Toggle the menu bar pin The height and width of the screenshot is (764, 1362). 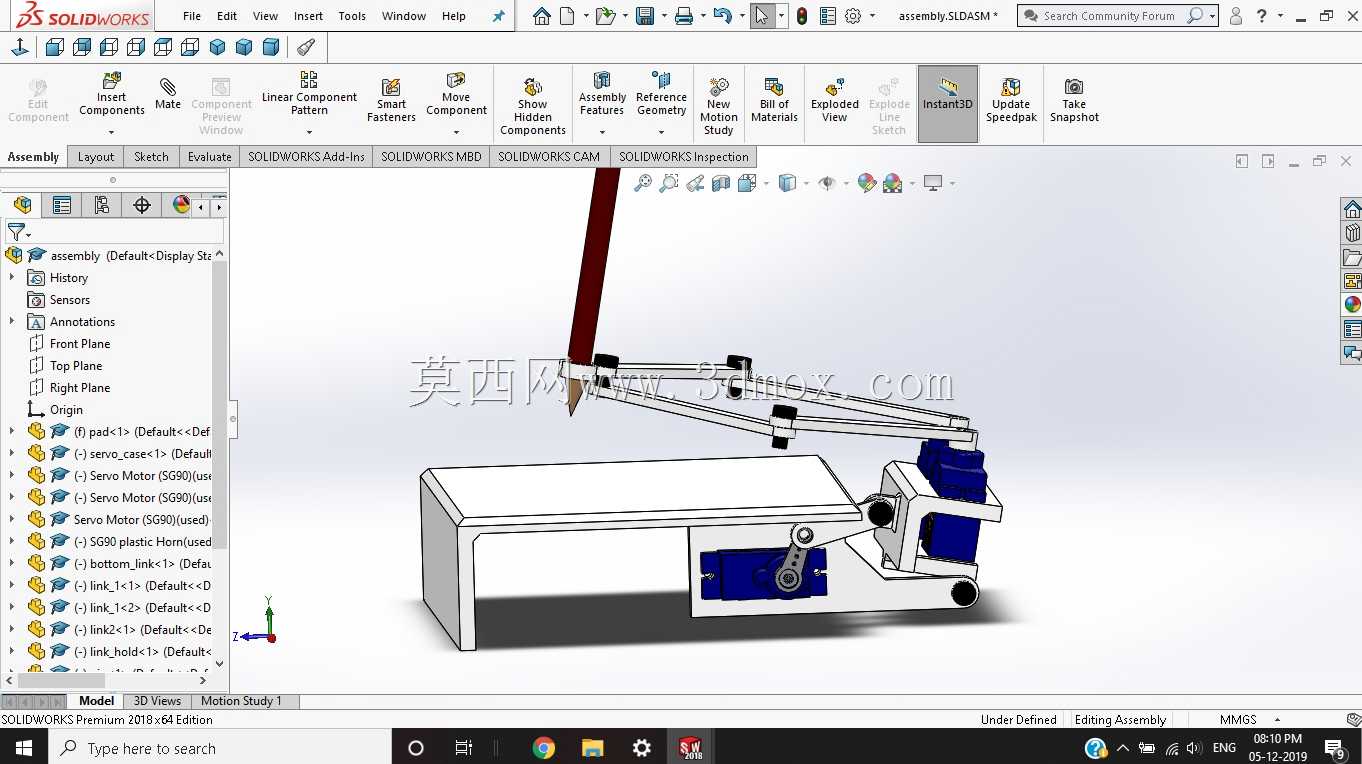[499, 16]
